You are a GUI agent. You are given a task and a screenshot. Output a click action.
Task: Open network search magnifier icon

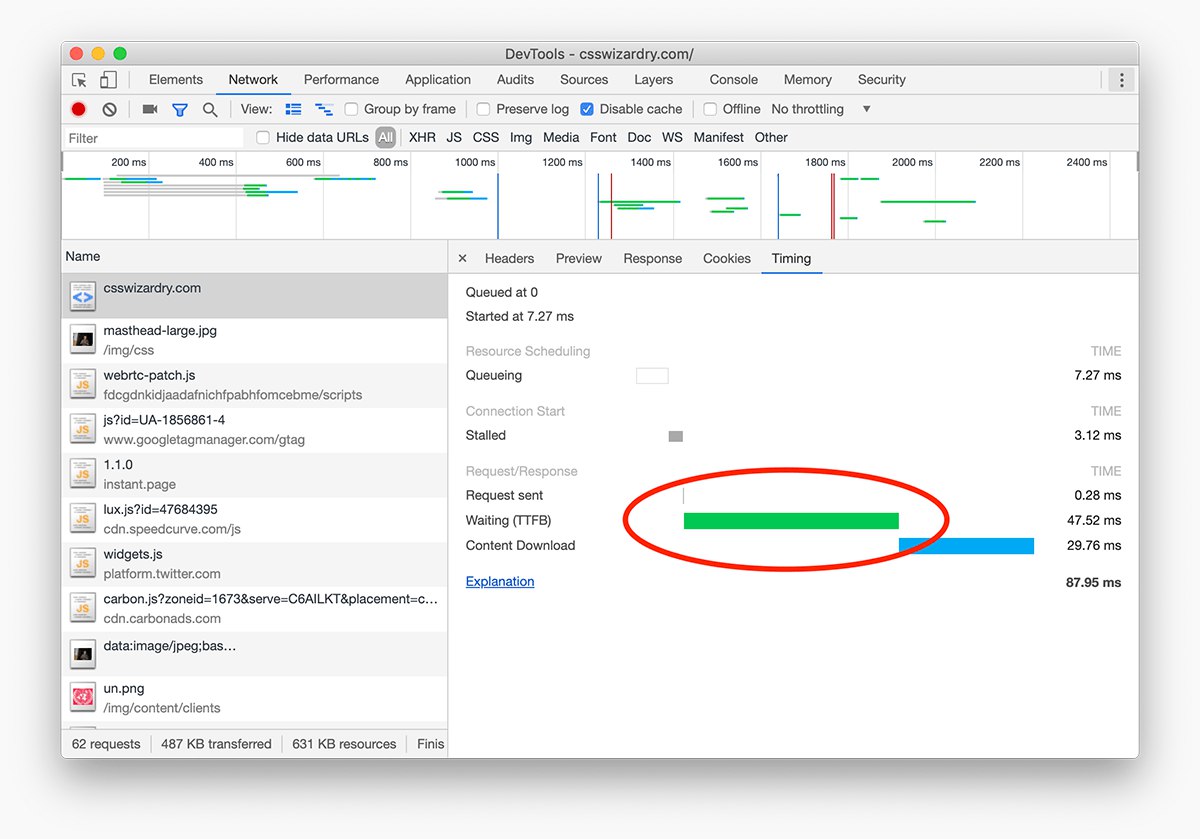pos(210,110)
